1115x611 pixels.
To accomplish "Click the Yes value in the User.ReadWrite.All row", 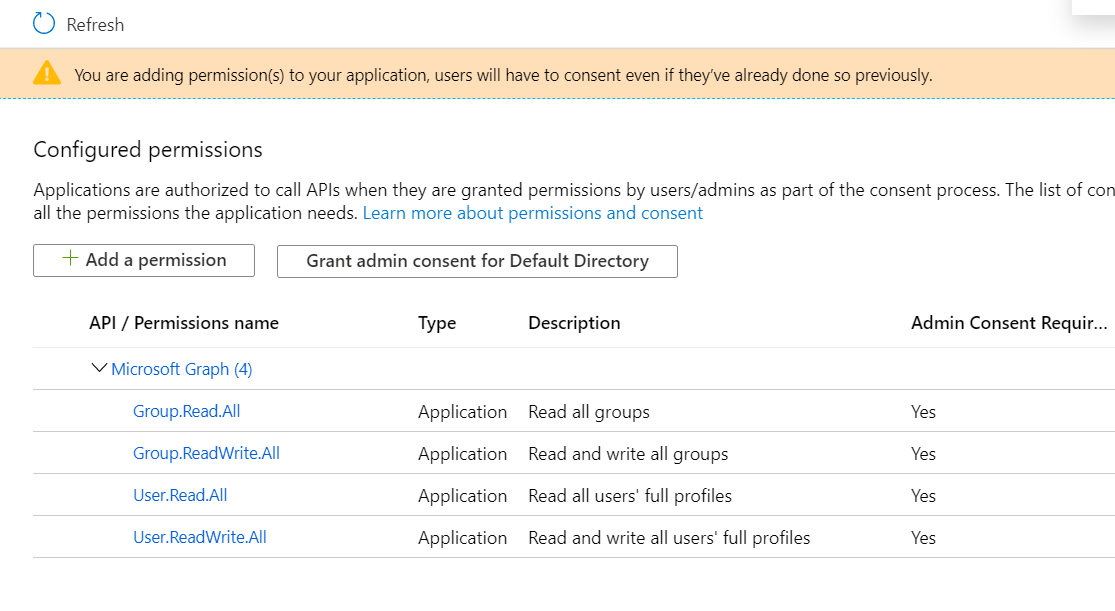I will [x=923, y=538].
